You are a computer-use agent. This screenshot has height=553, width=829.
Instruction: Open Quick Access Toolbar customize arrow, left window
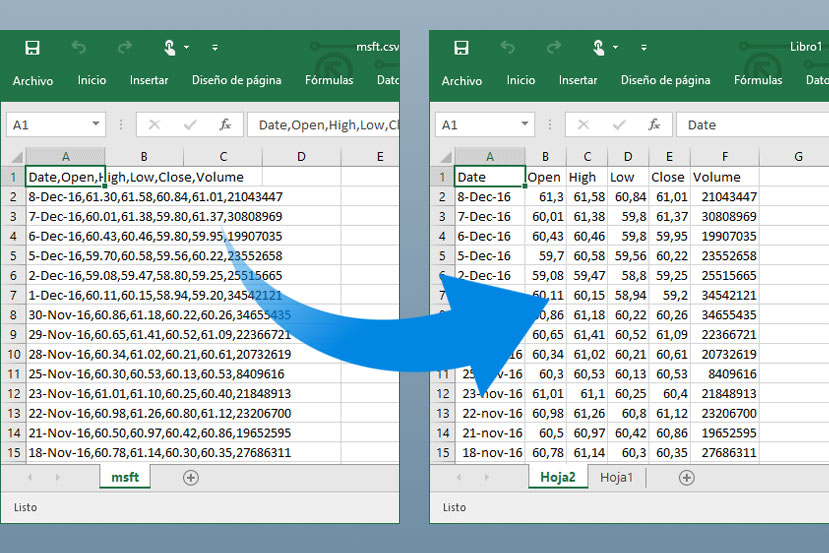(x=215, y=48)
